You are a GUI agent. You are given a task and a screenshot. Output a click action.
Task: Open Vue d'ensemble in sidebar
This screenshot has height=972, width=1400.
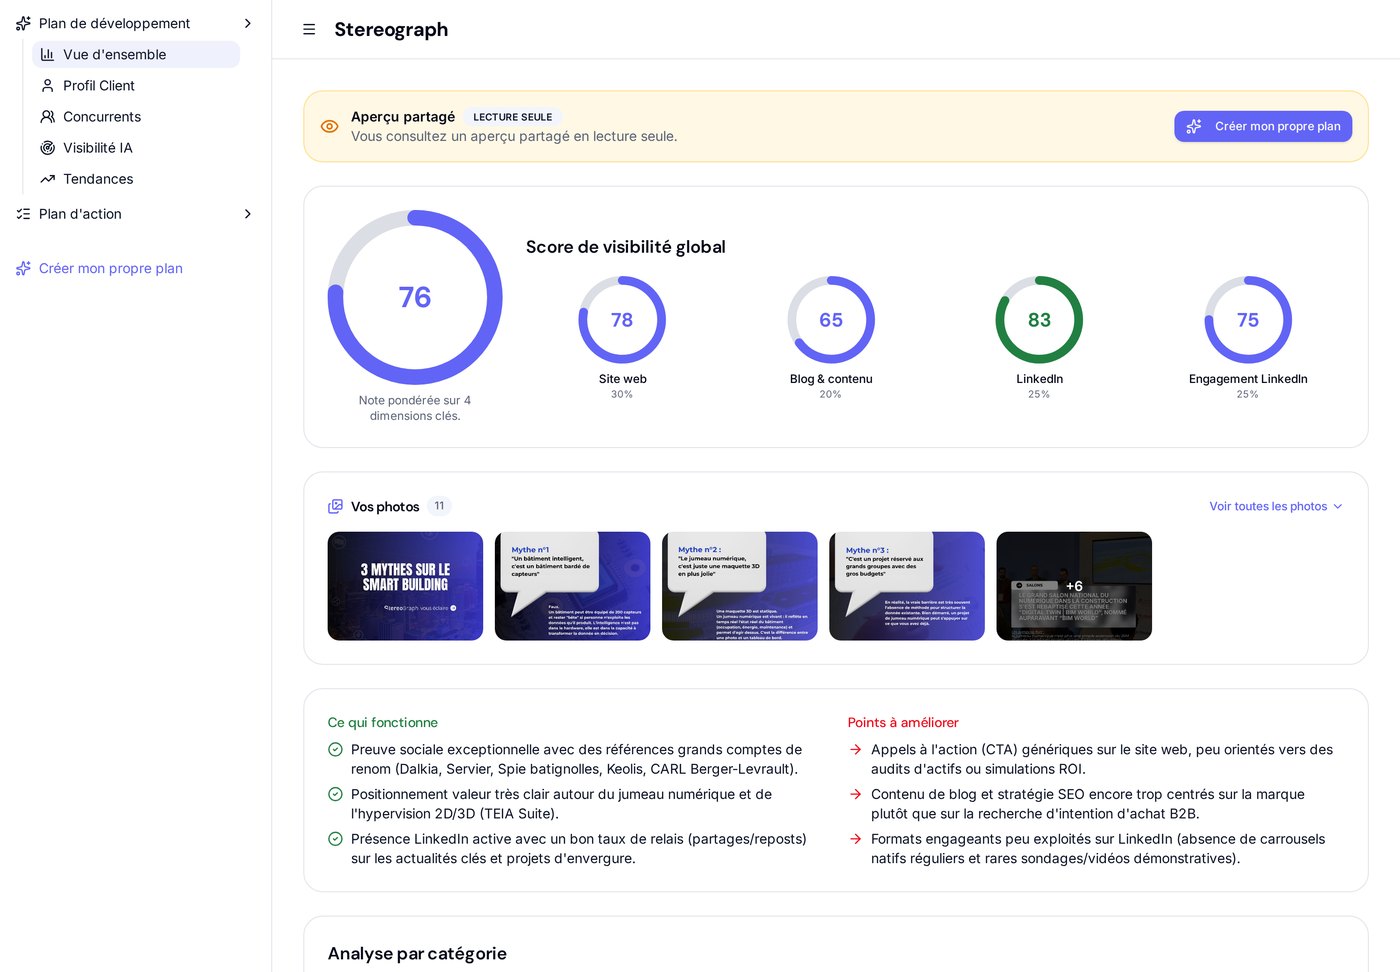(136, 54)
